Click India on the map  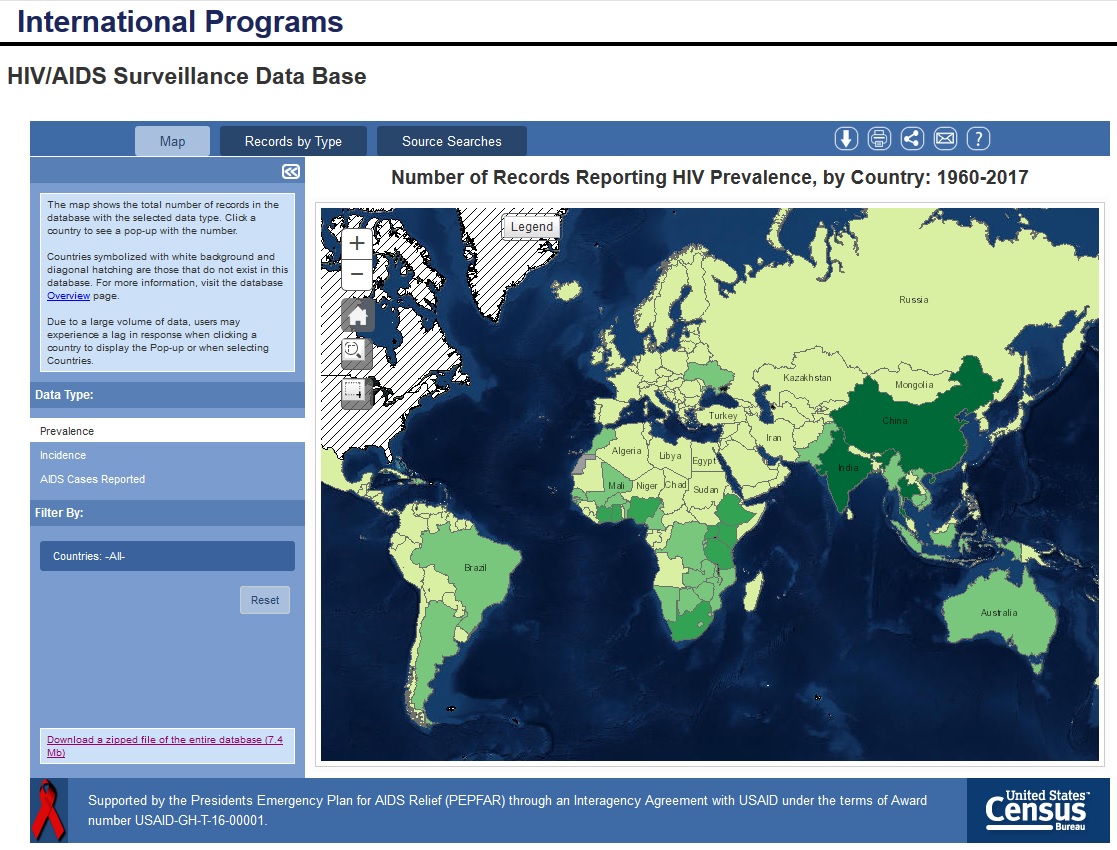tap(848, 468)
